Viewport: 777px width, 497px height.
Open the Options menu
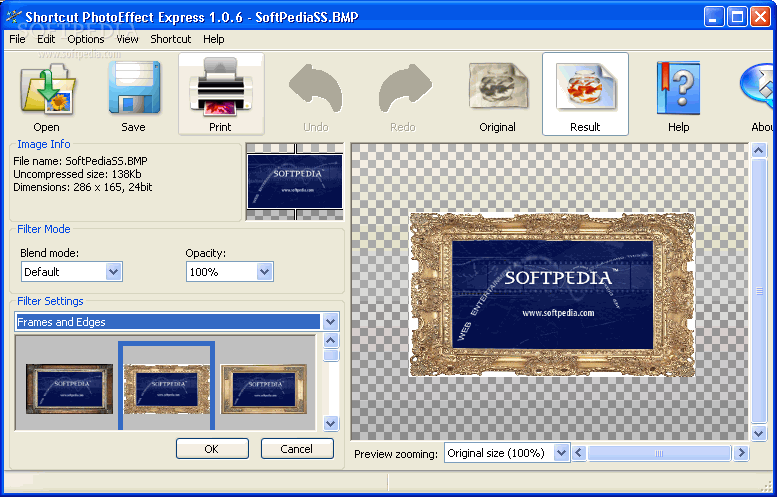point(86,39)
